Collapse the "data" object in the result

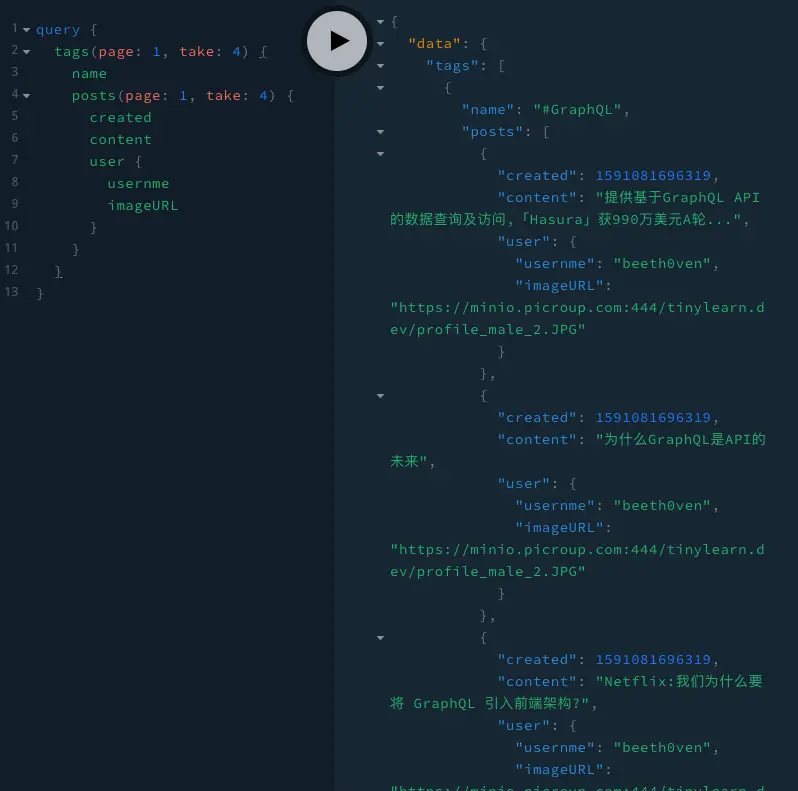[380, 44]
